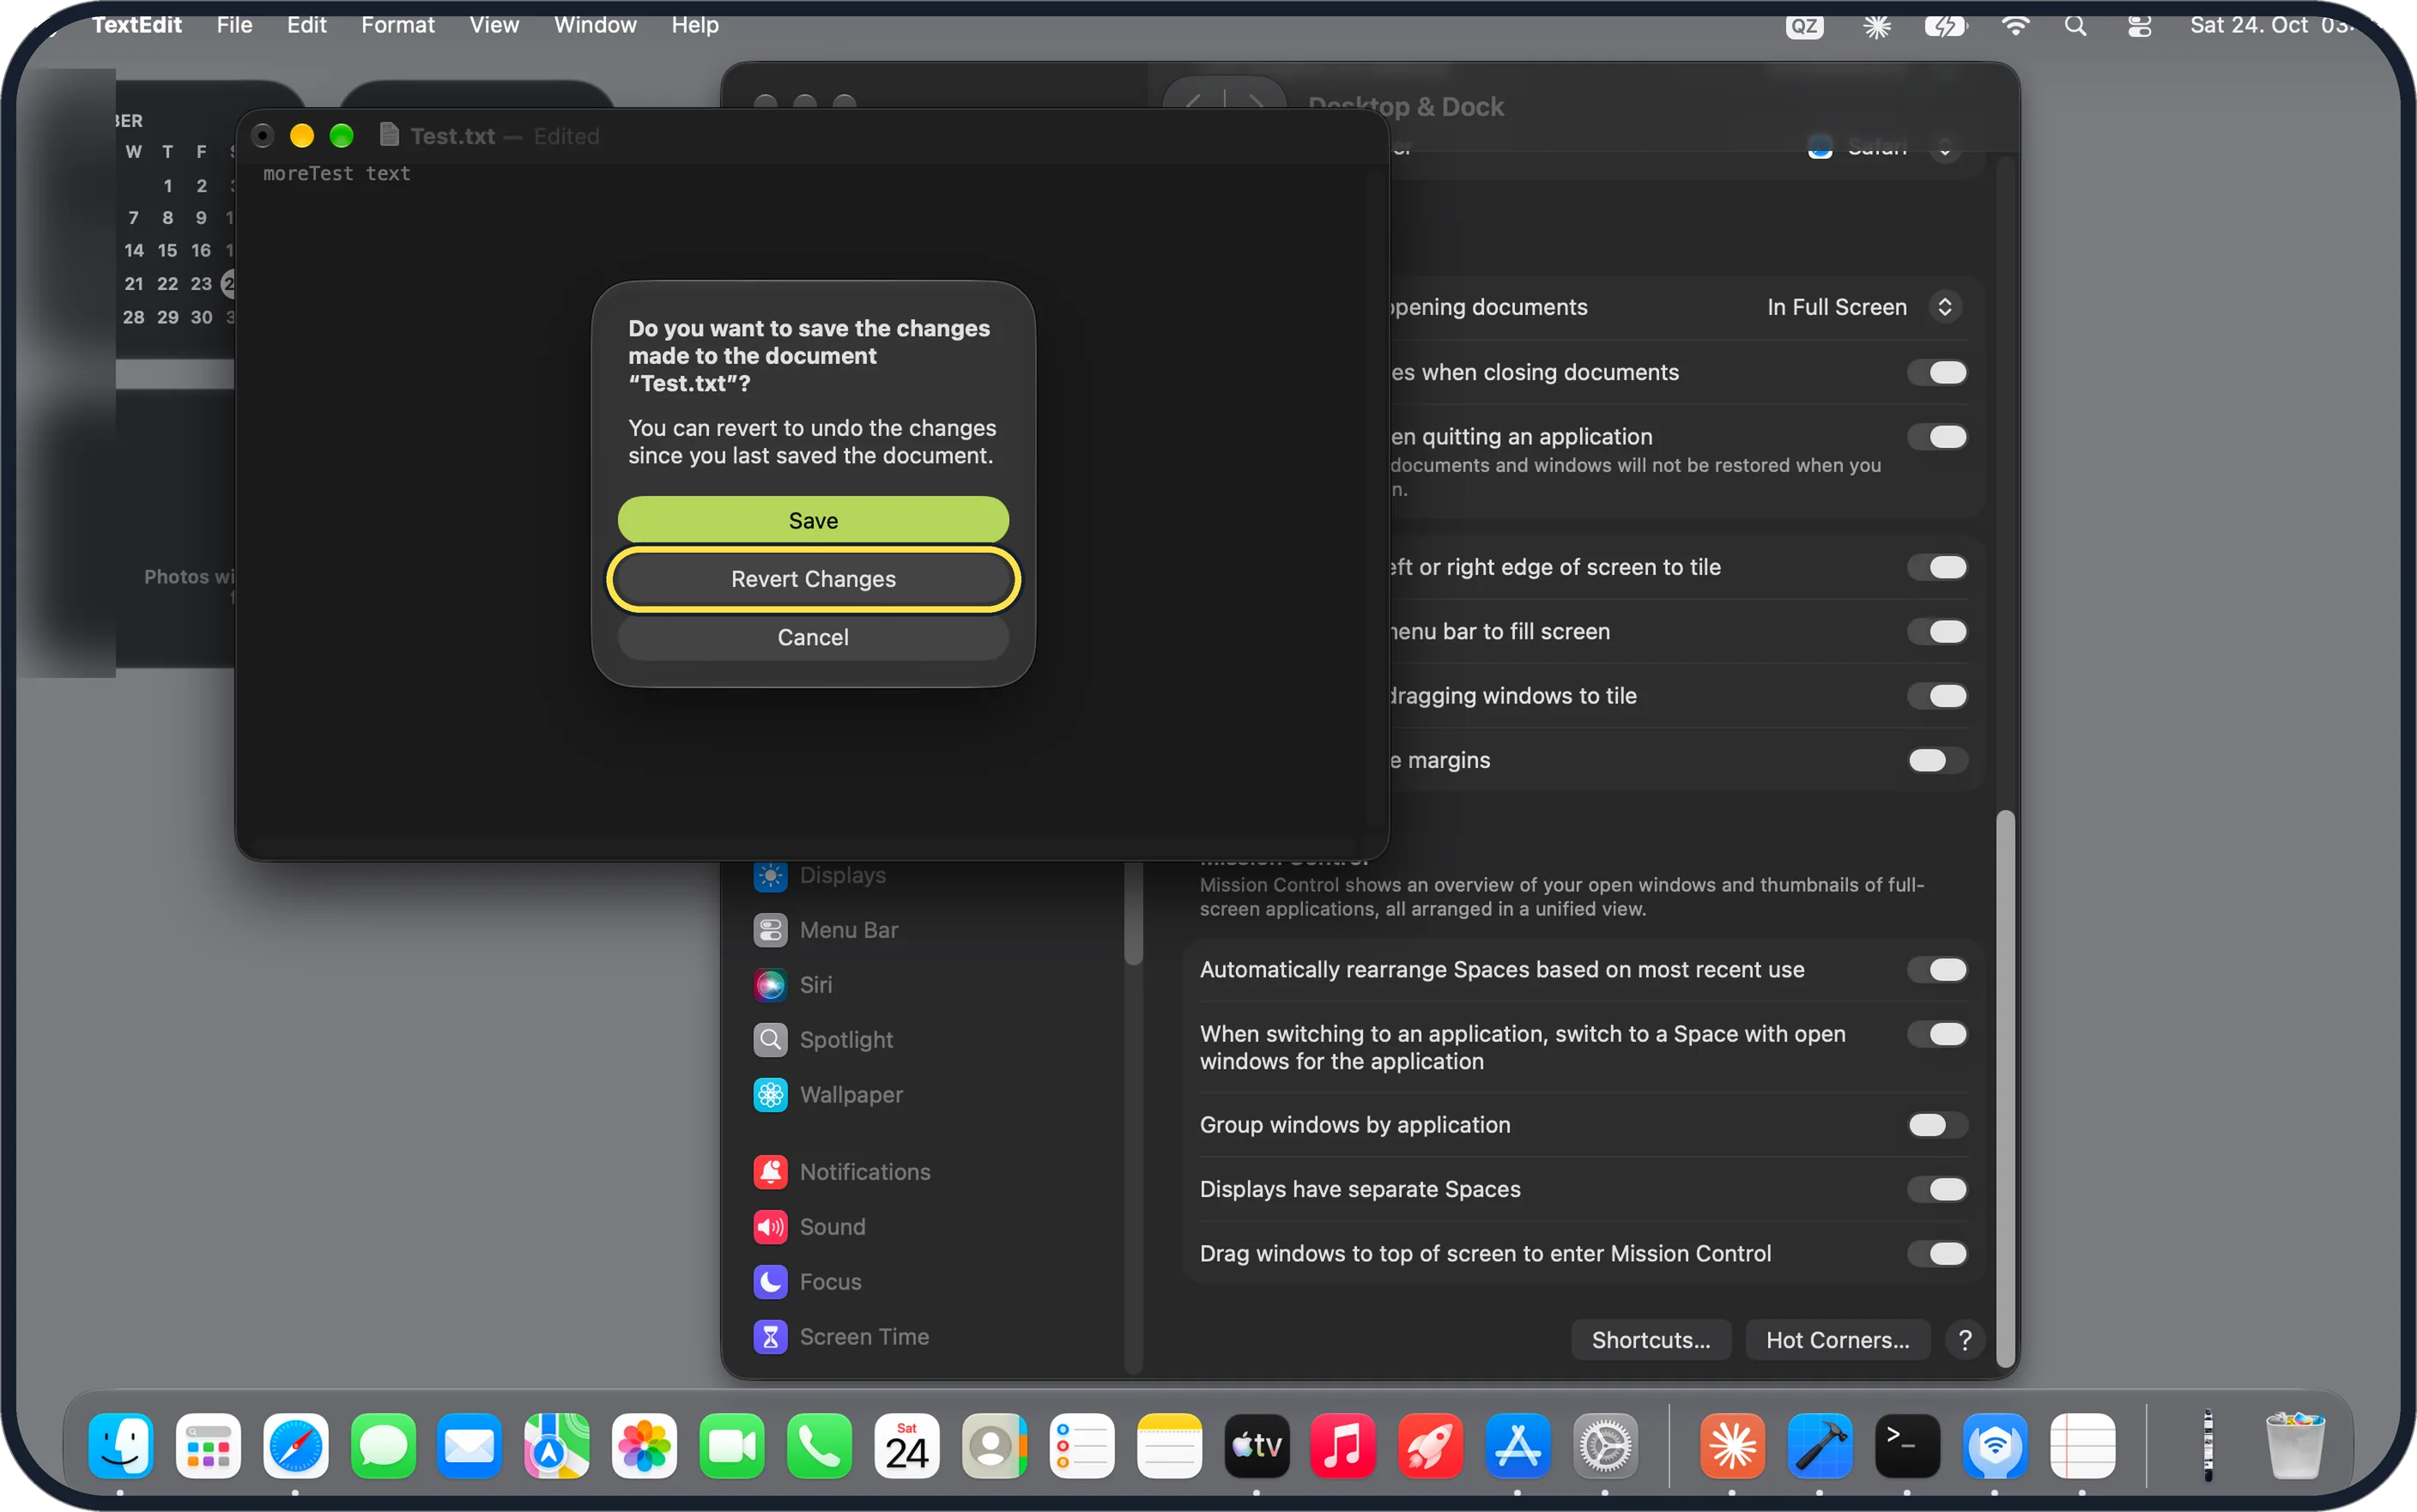Viewport: 2417px width, 1512px height.
Task: Enable Group windows by application
Action: point(1937,1124)
